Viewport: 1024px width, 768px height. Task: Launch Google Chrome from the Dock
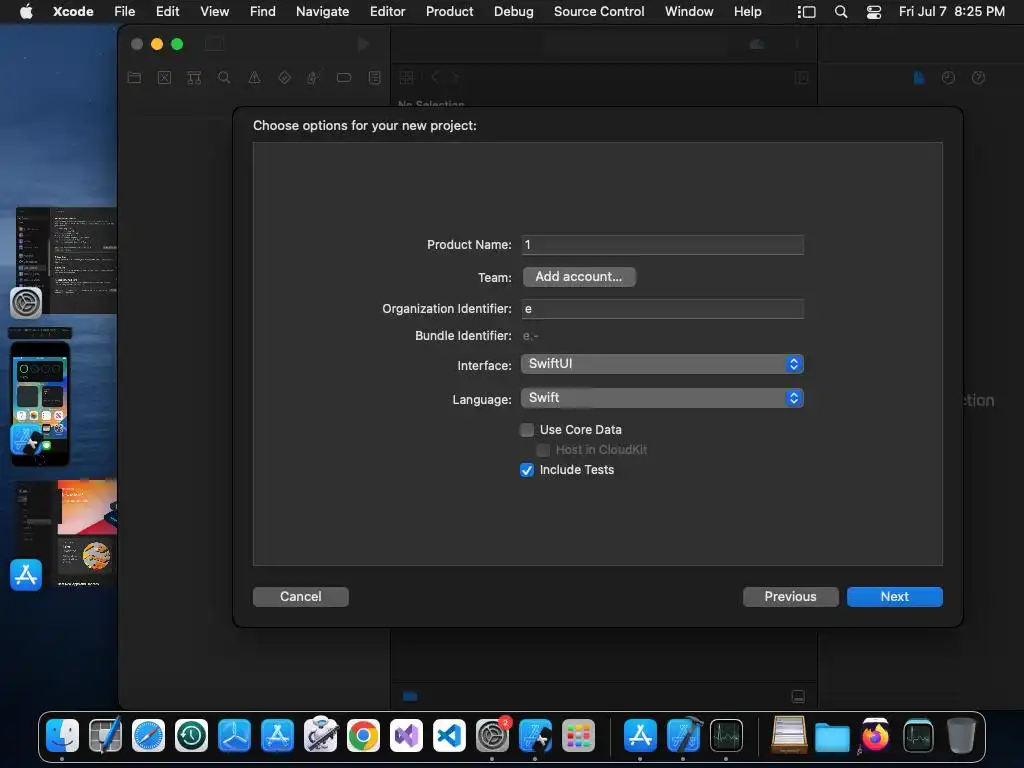(363, 736)
